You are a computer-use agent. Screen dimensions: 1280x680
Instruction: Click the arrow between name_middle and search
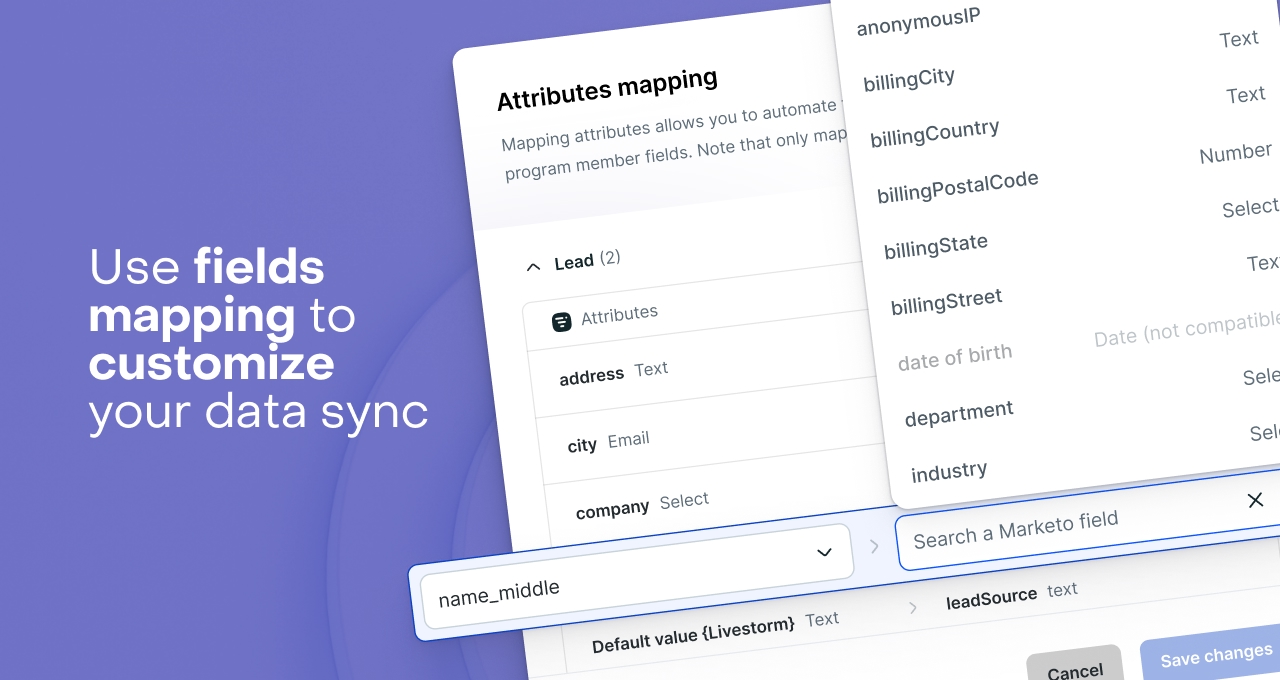click(x=874, y=546)
